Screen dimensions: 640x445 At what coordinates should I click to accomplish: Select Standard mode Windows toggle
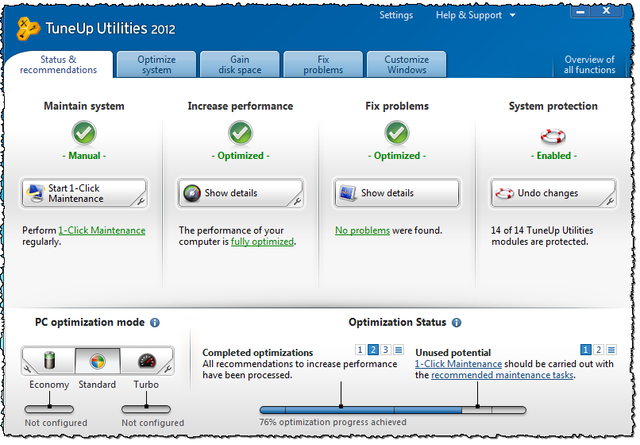point(98,361)
